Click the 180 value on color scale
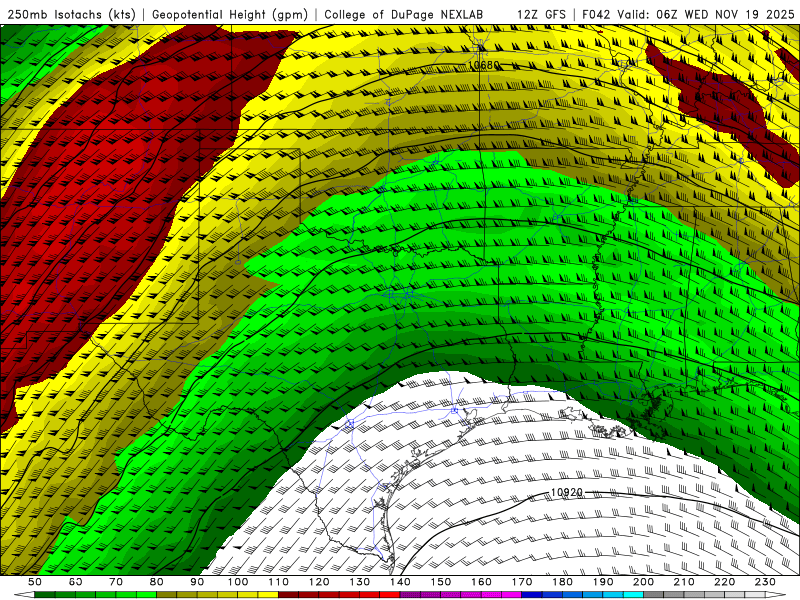This screenshot has width=800, height=600. tap(562, 582)
